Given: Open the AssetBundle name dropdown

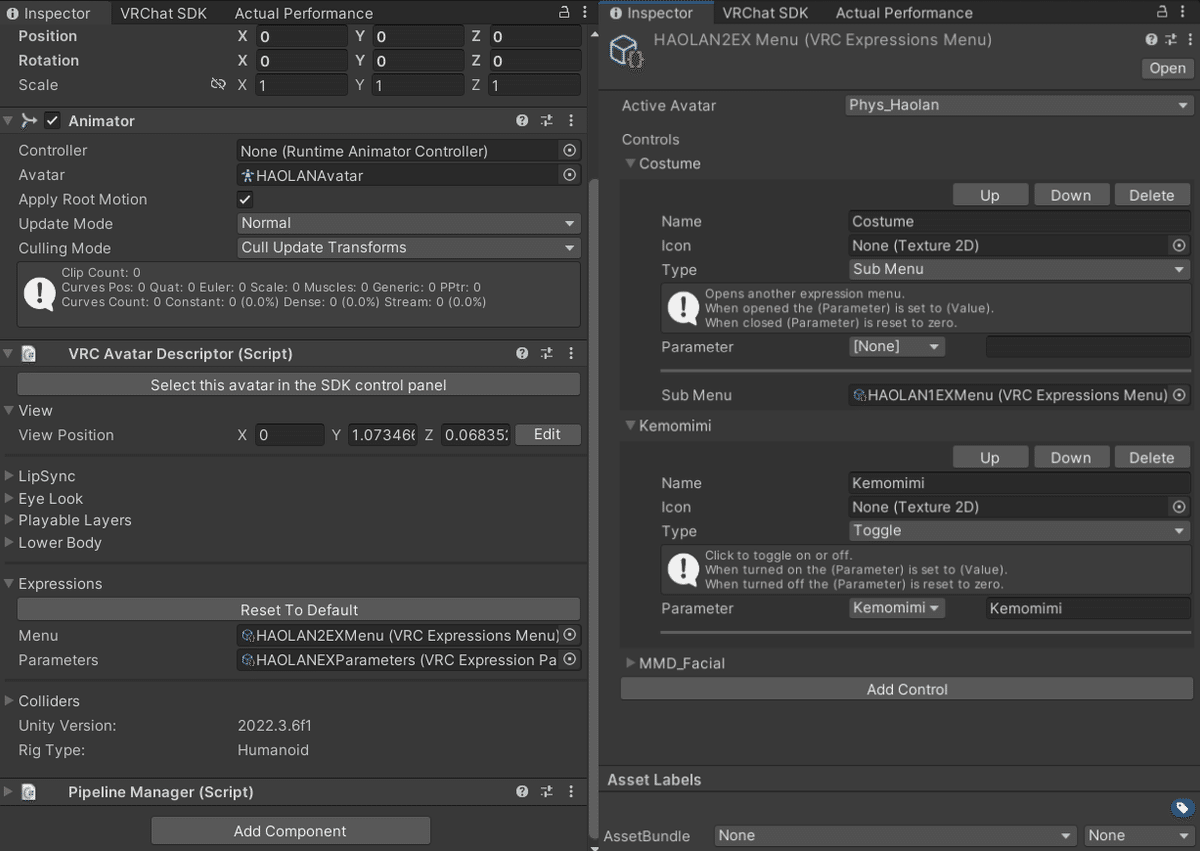Looking at the screenshot, I should point(897,835).
